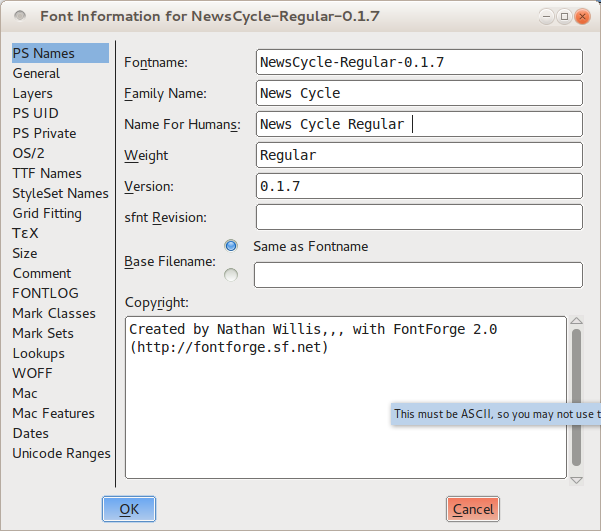
Task: Focus the Family Name input field
Action: pyautogui.click(x=419, y=93)
